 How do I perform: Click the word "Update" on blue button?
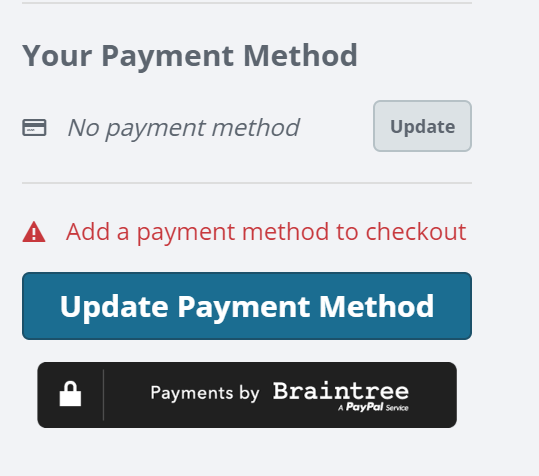click(114, 308)
